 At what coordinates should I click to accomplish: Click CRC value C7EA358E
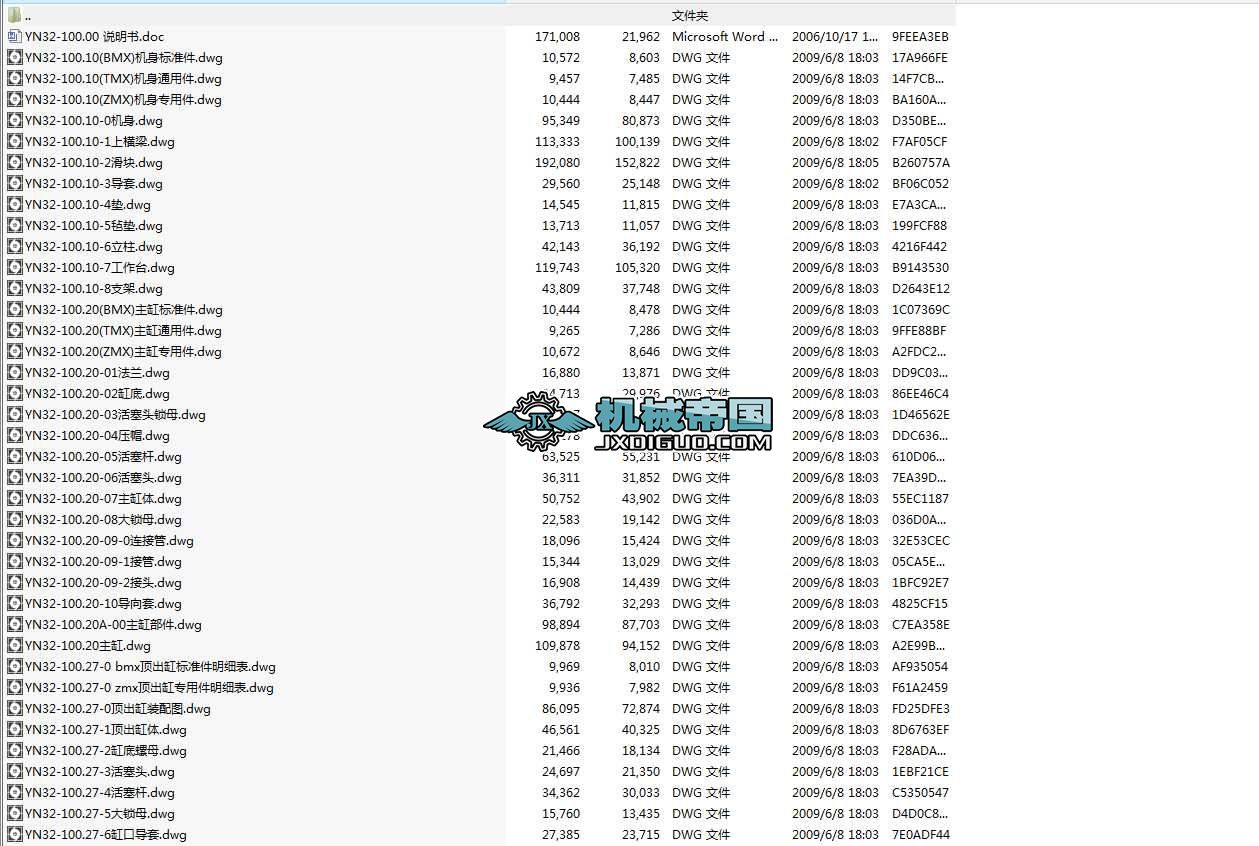pos(921,624)
